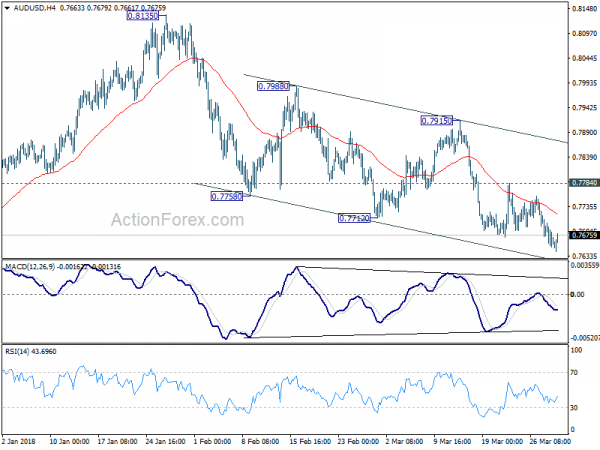Image resolution: width=600 pixels, height=450 pixels.
Task: Select the 0.77120 price label
Action: 355,218
